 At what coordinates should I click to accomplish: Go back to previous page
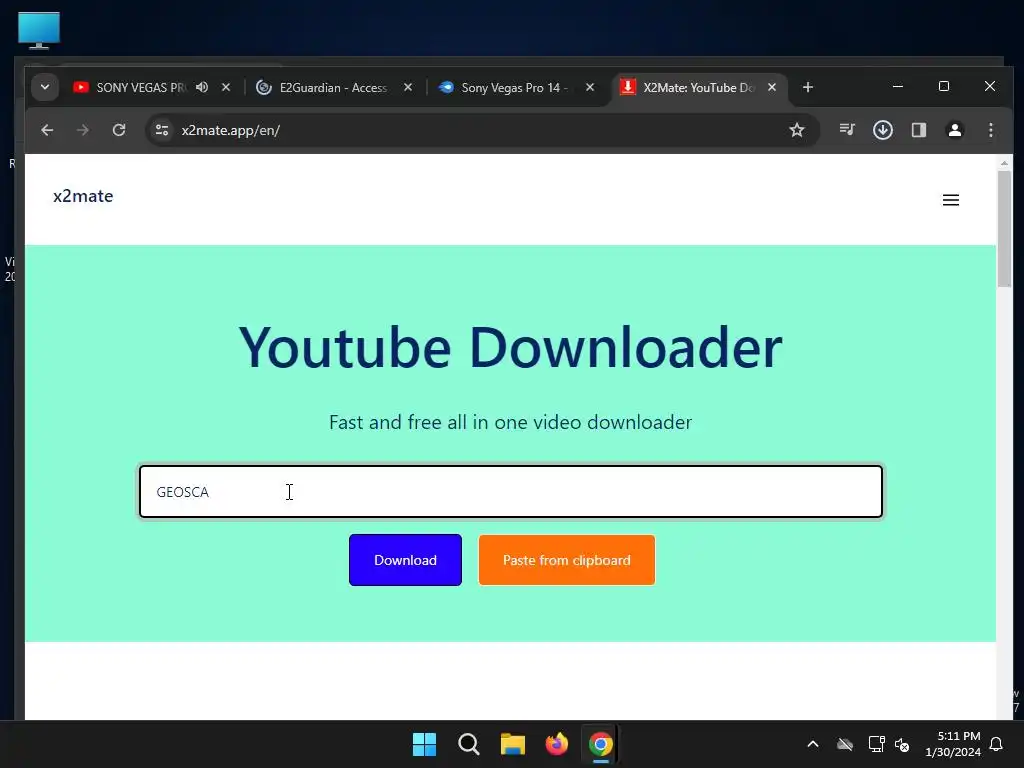click(47, 130)
